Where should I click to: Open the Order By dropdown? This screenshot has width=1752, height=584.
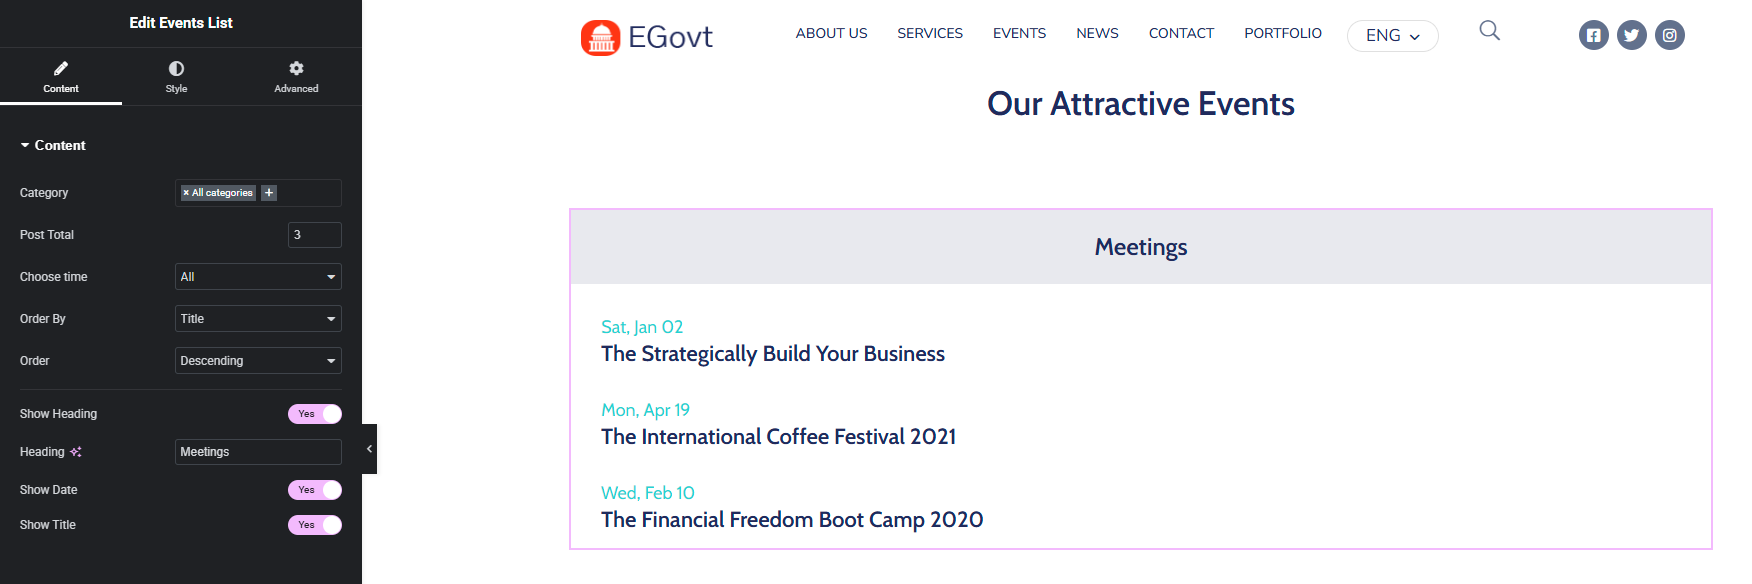point(258,319)
